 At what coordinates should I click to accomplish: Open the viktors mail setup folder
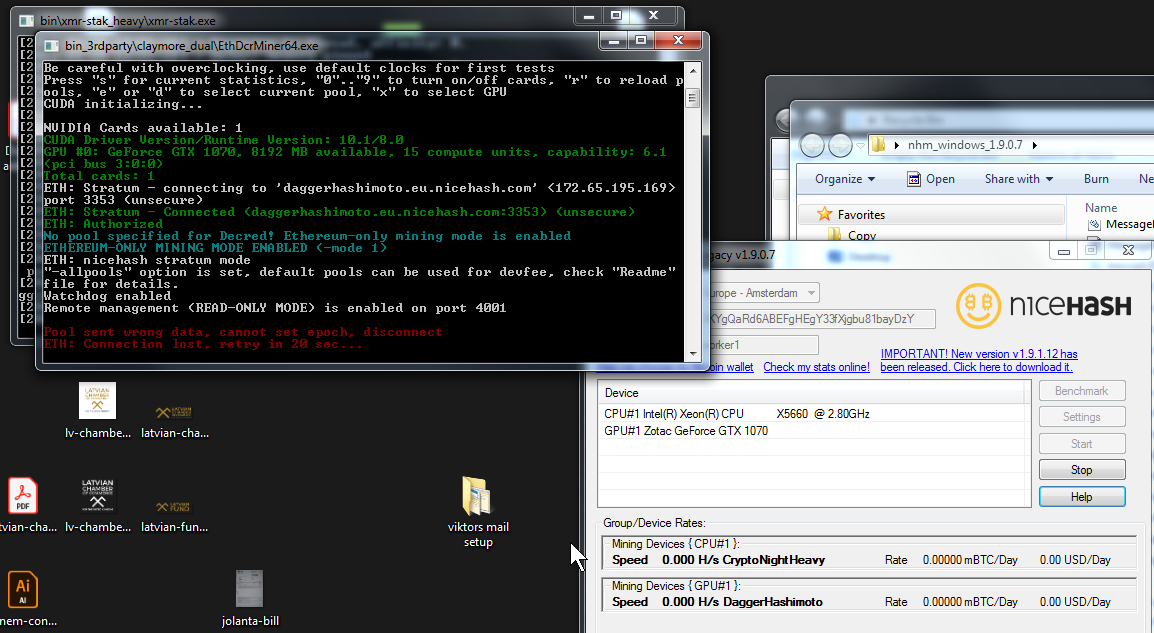pos(477,498)
